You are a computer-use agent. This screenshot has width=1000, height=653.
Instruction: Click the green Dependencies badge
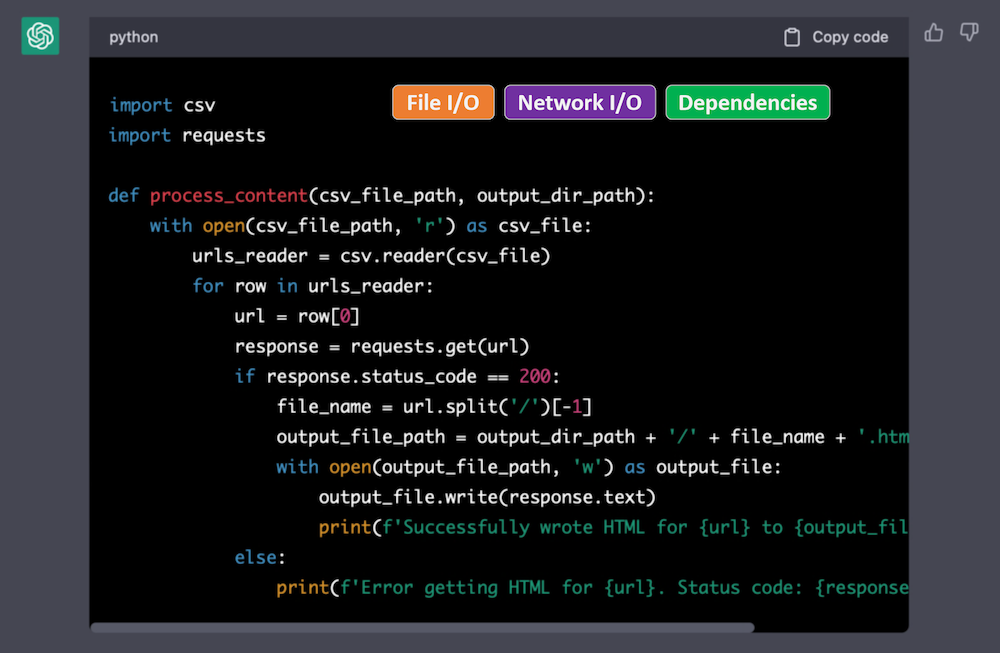pyautogui.click(x=747, y=101)
